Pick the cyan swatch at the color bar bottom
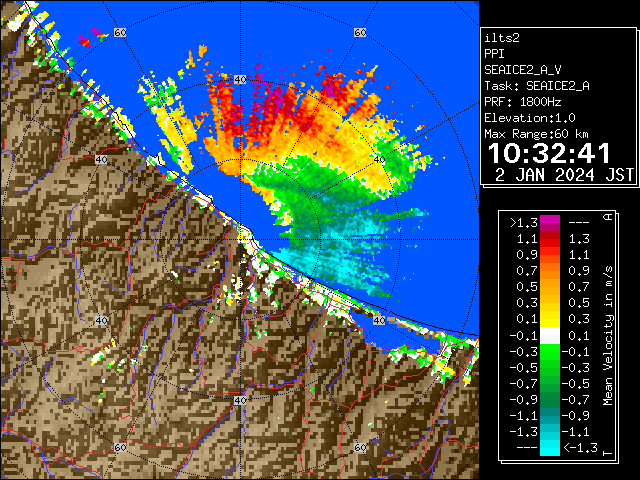 click(x=550, y=447)
